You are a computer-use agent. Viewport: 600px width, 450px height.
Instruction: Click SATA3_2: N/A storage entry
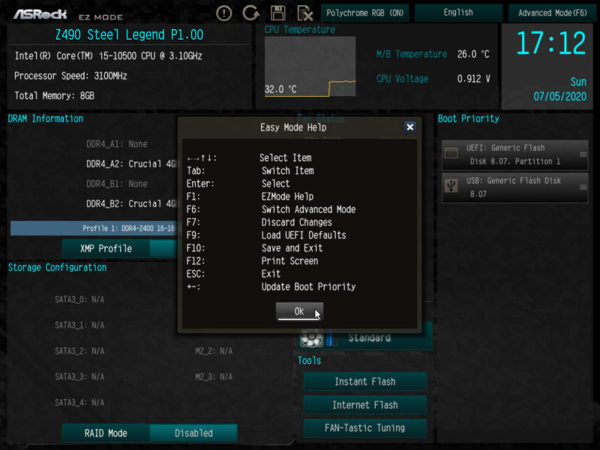pos(80,351)
